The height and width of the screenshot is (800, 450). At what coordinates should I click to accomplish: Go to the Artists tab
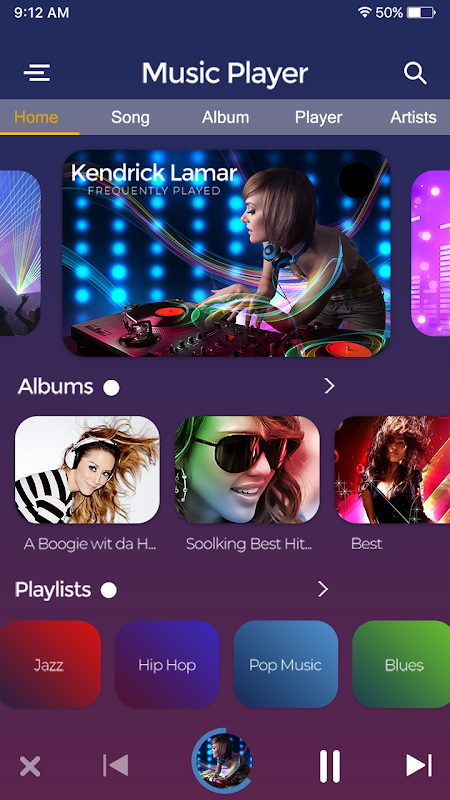(x=413, y=117)
